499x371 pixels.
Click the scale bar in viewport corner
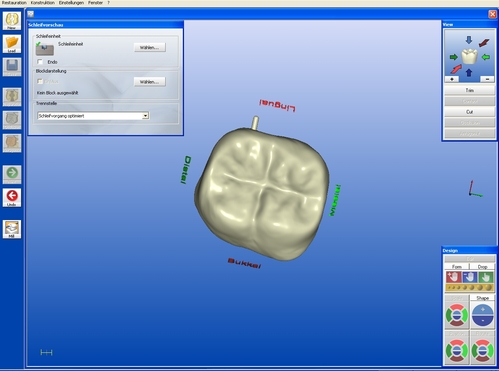(x=46, y=352)
